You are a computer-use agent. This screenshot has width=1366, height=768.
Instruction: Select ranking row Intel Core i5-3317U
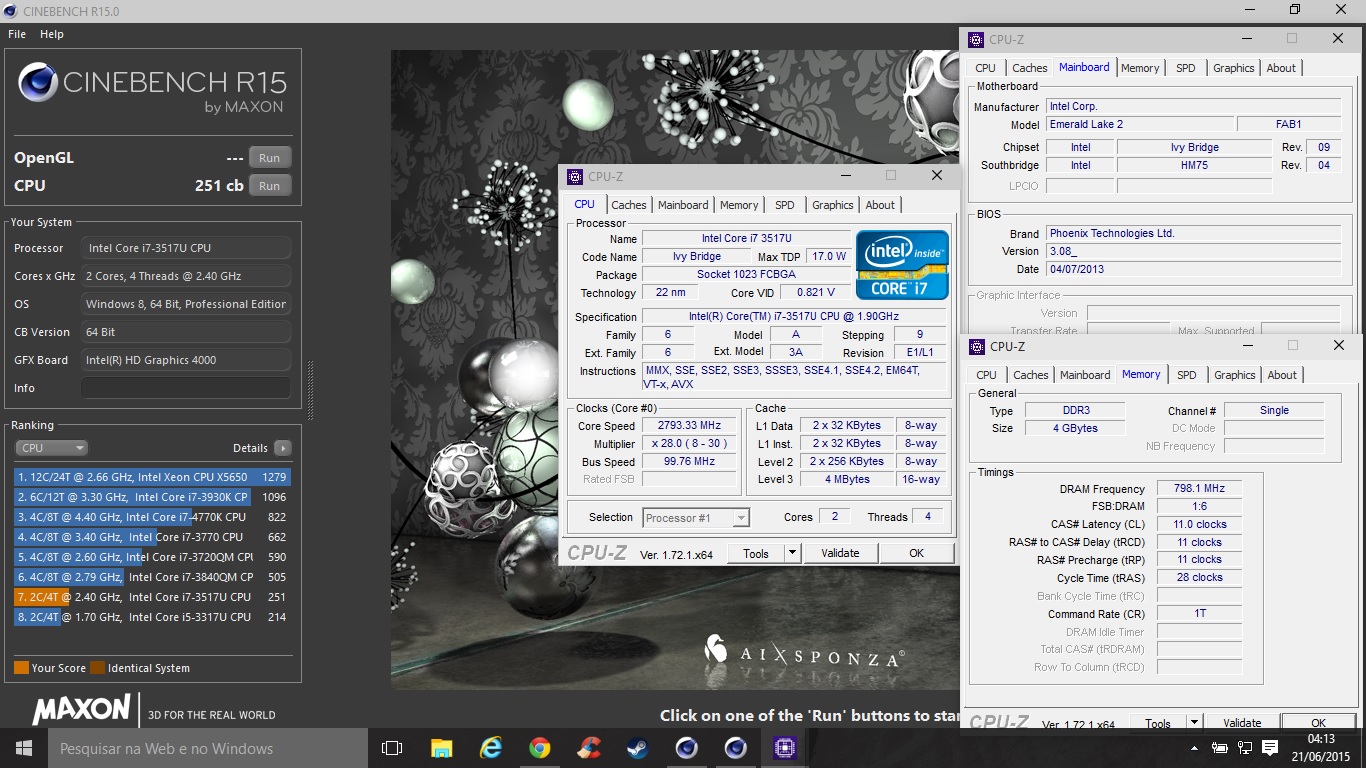point(153,617)
